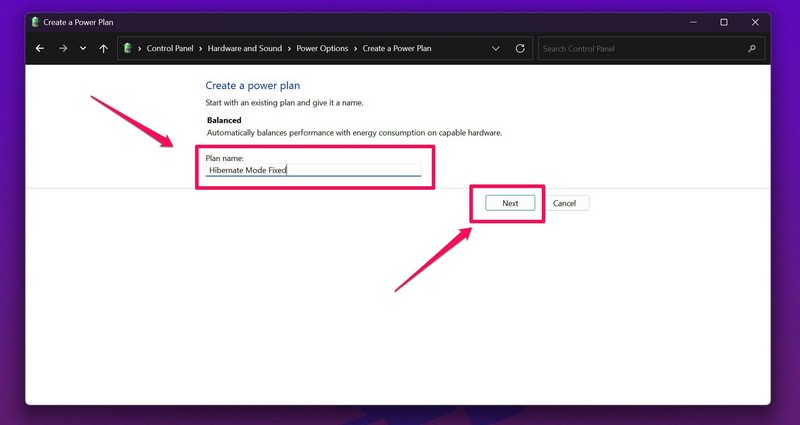Expand the chevron after Hardware and Sound

coord(291,48)
